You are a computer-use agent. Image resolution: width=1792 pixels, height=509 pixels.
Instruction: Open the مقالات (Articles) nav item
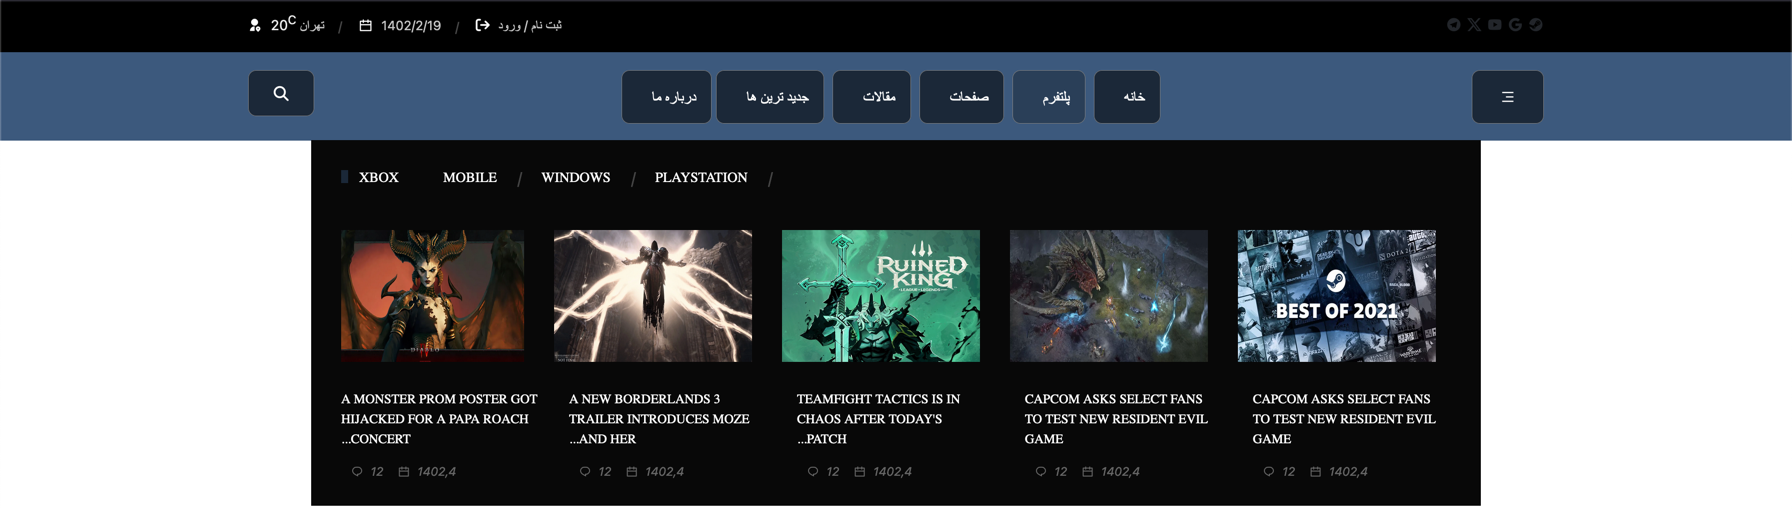pos(872,97)
